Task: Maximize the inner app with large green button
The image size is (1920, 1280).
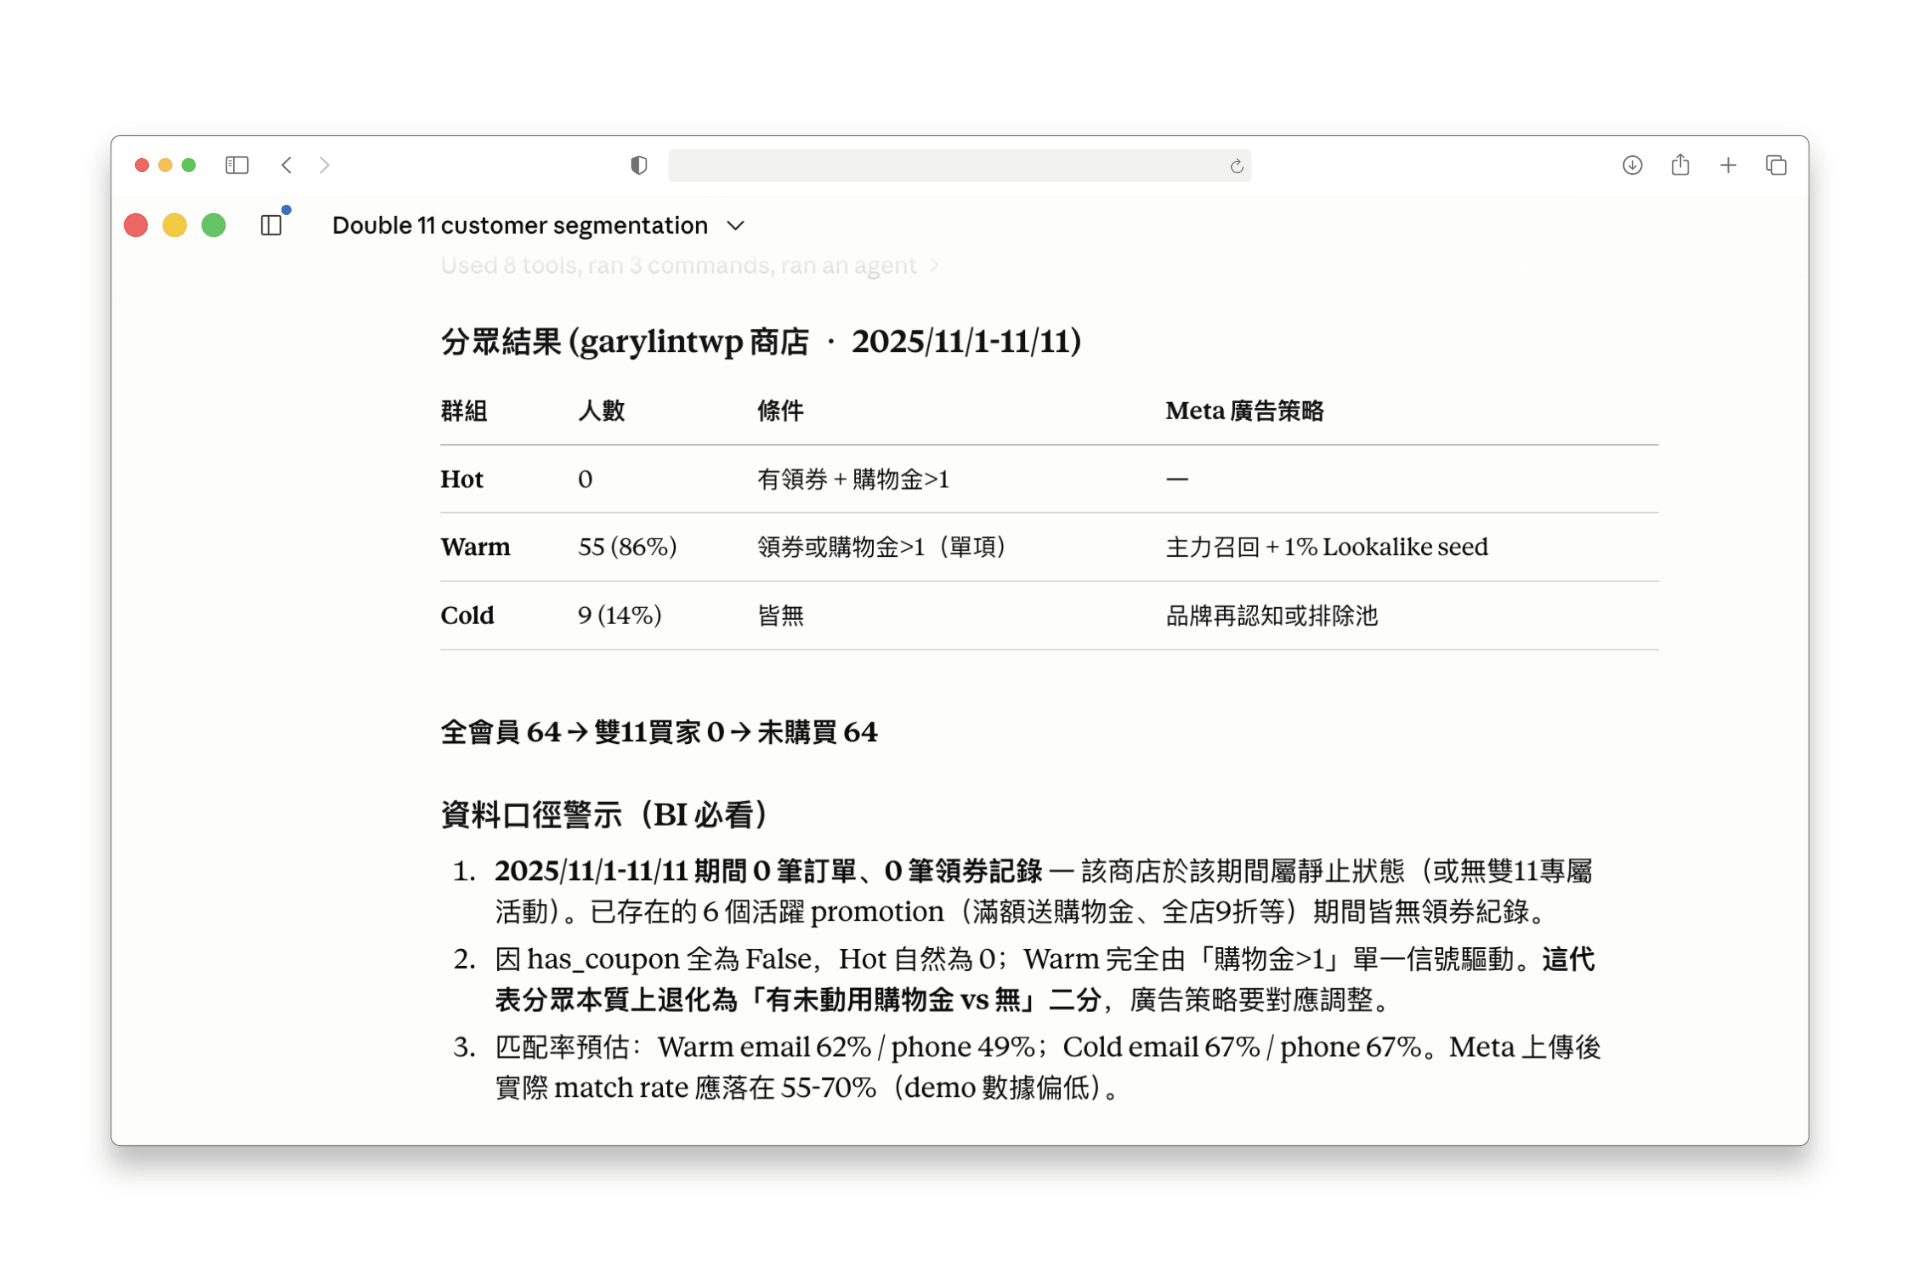Action: point(213,225)
